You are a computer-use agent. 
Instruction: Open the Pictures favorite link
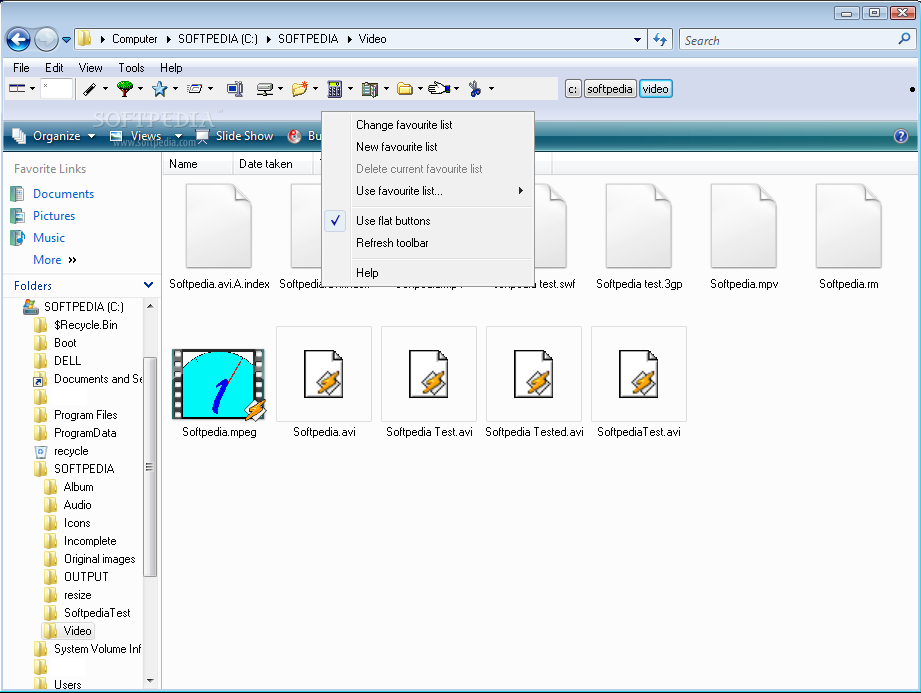[54, 216]
